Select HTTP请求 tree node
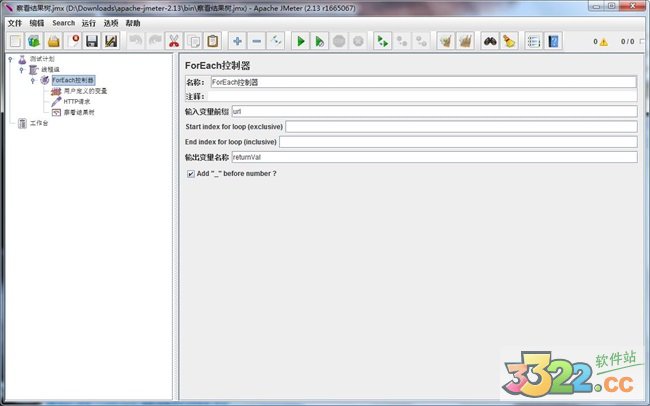 77,102
